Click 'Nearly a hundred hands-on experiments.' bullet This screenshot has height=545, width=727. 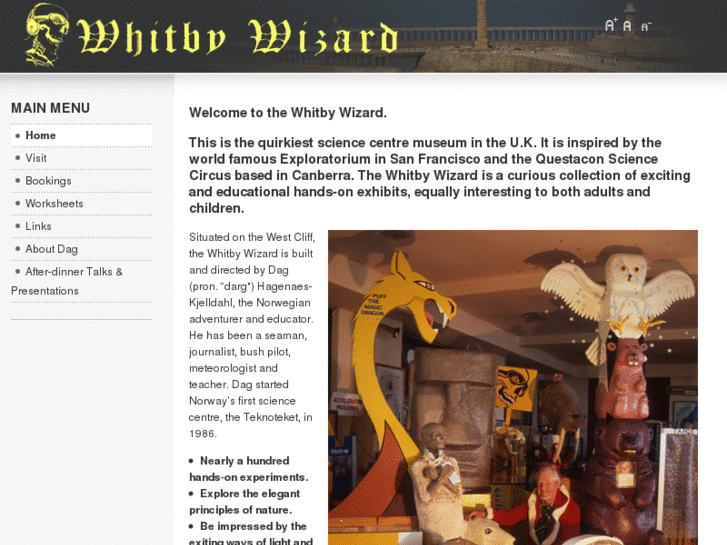(249, 469)
